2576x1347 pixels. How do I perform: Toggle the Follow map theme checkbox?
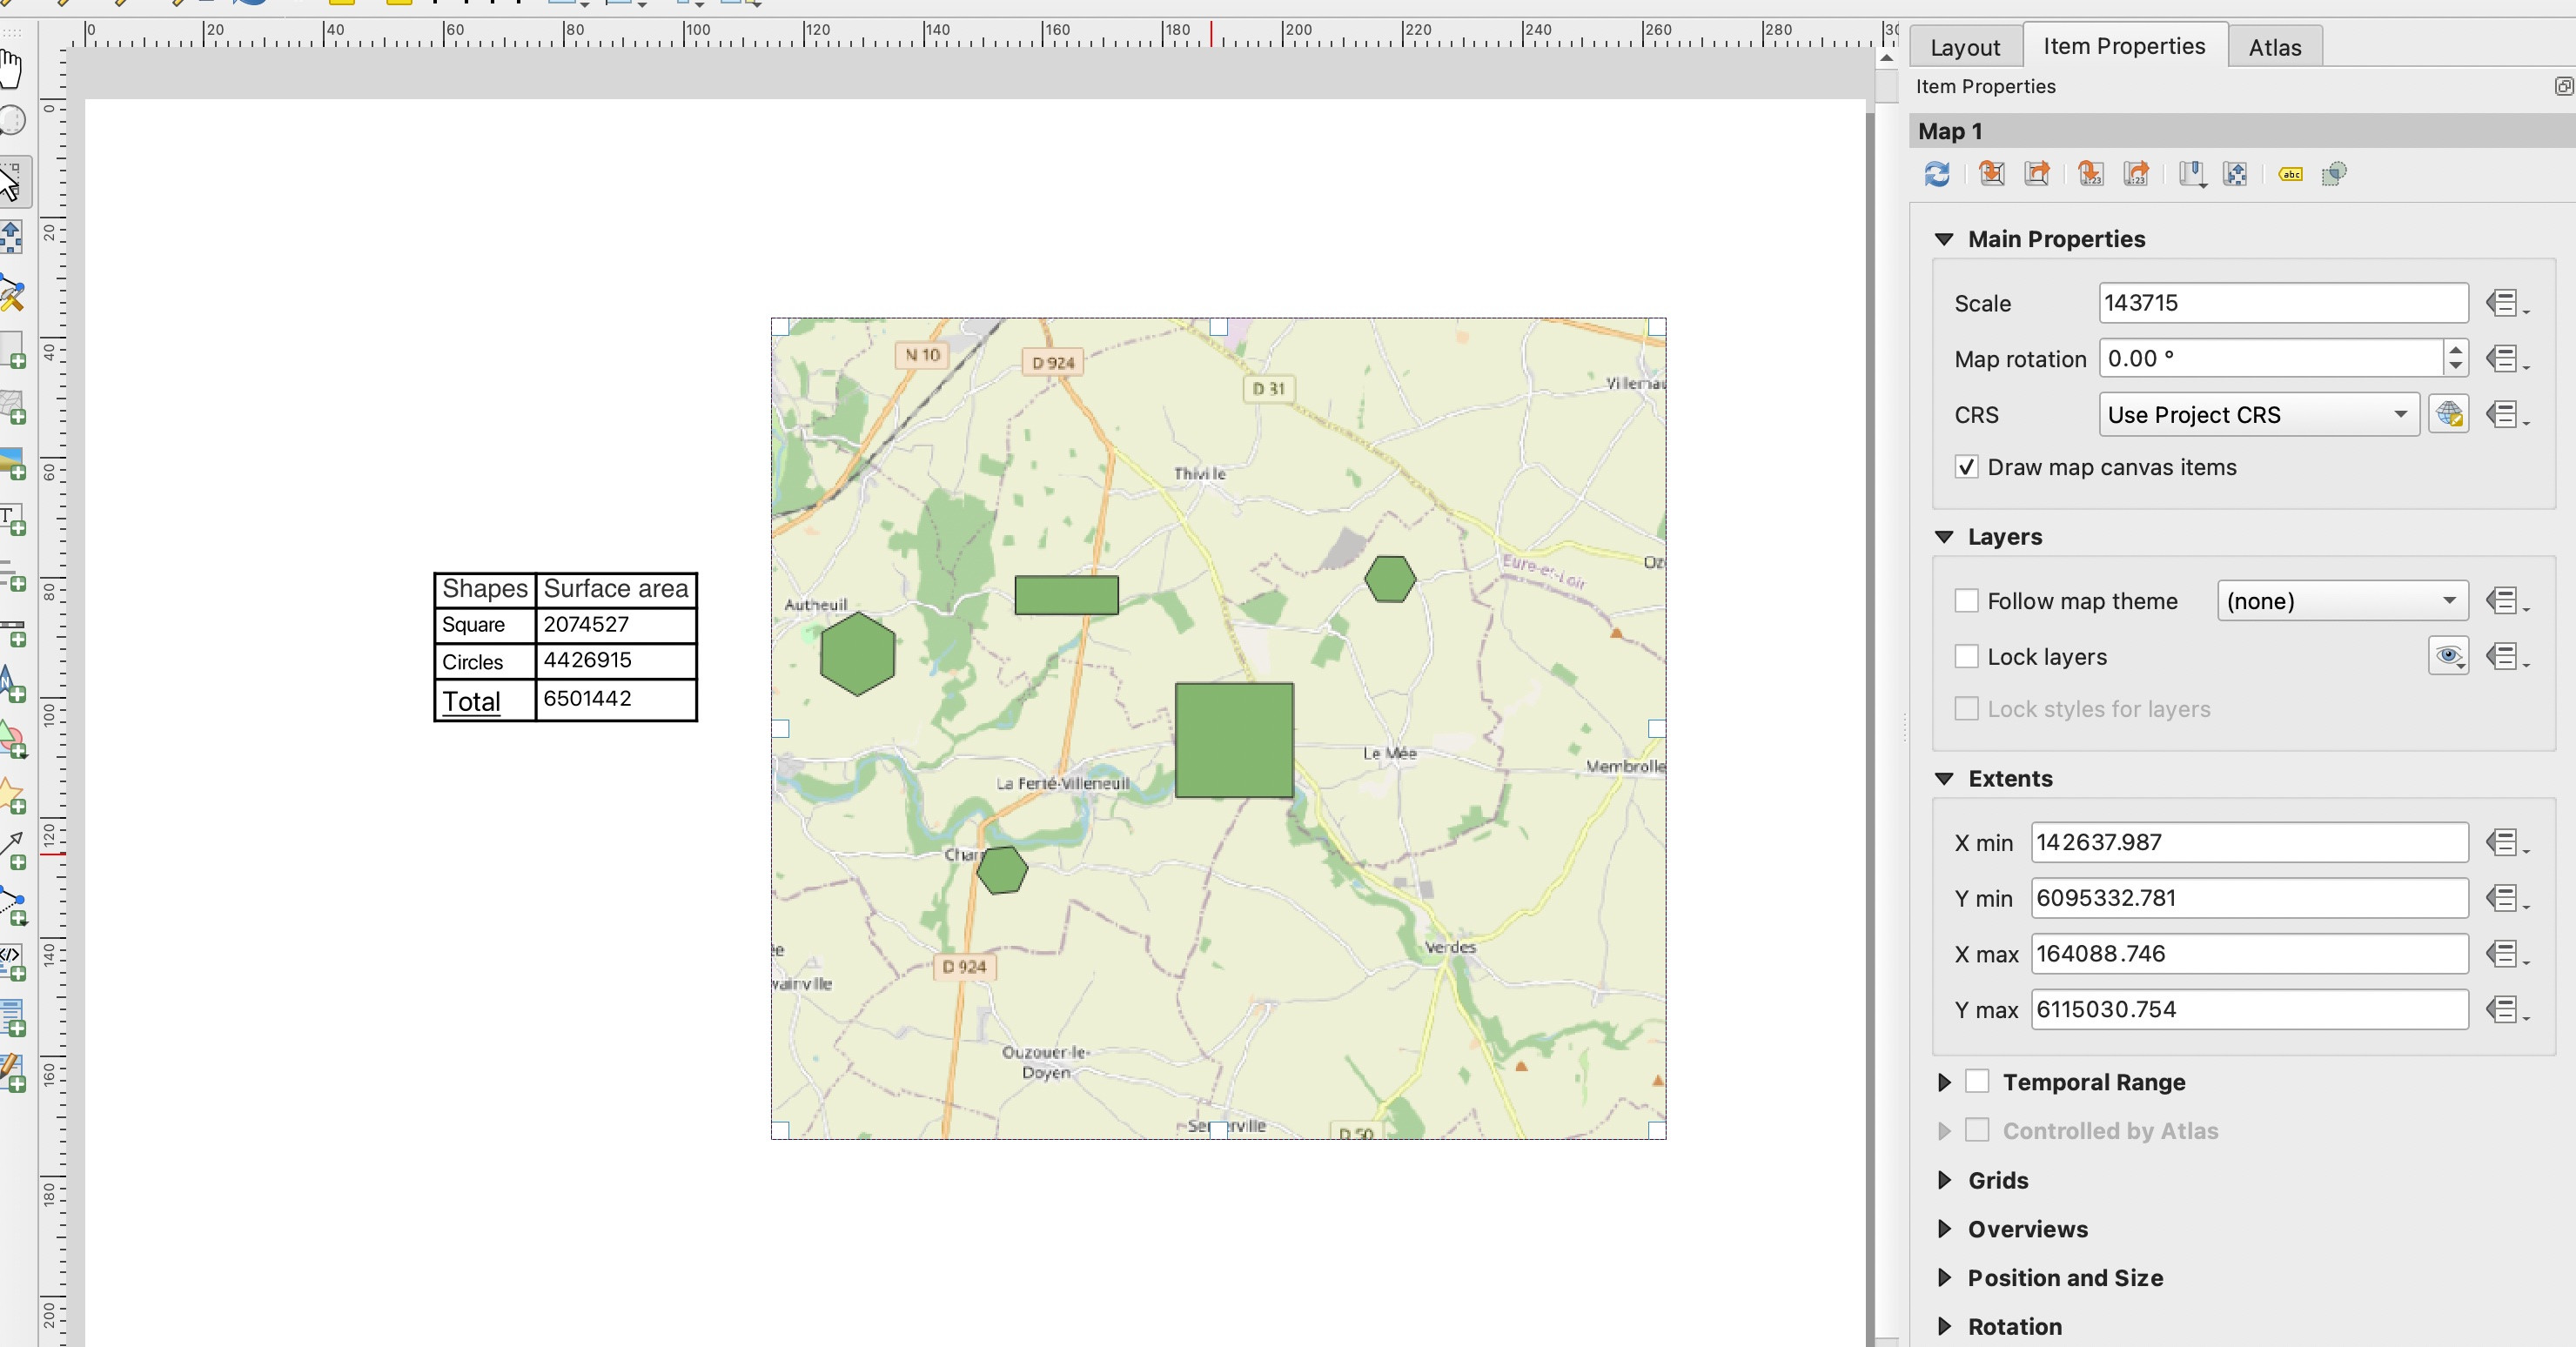[1968, 601]
